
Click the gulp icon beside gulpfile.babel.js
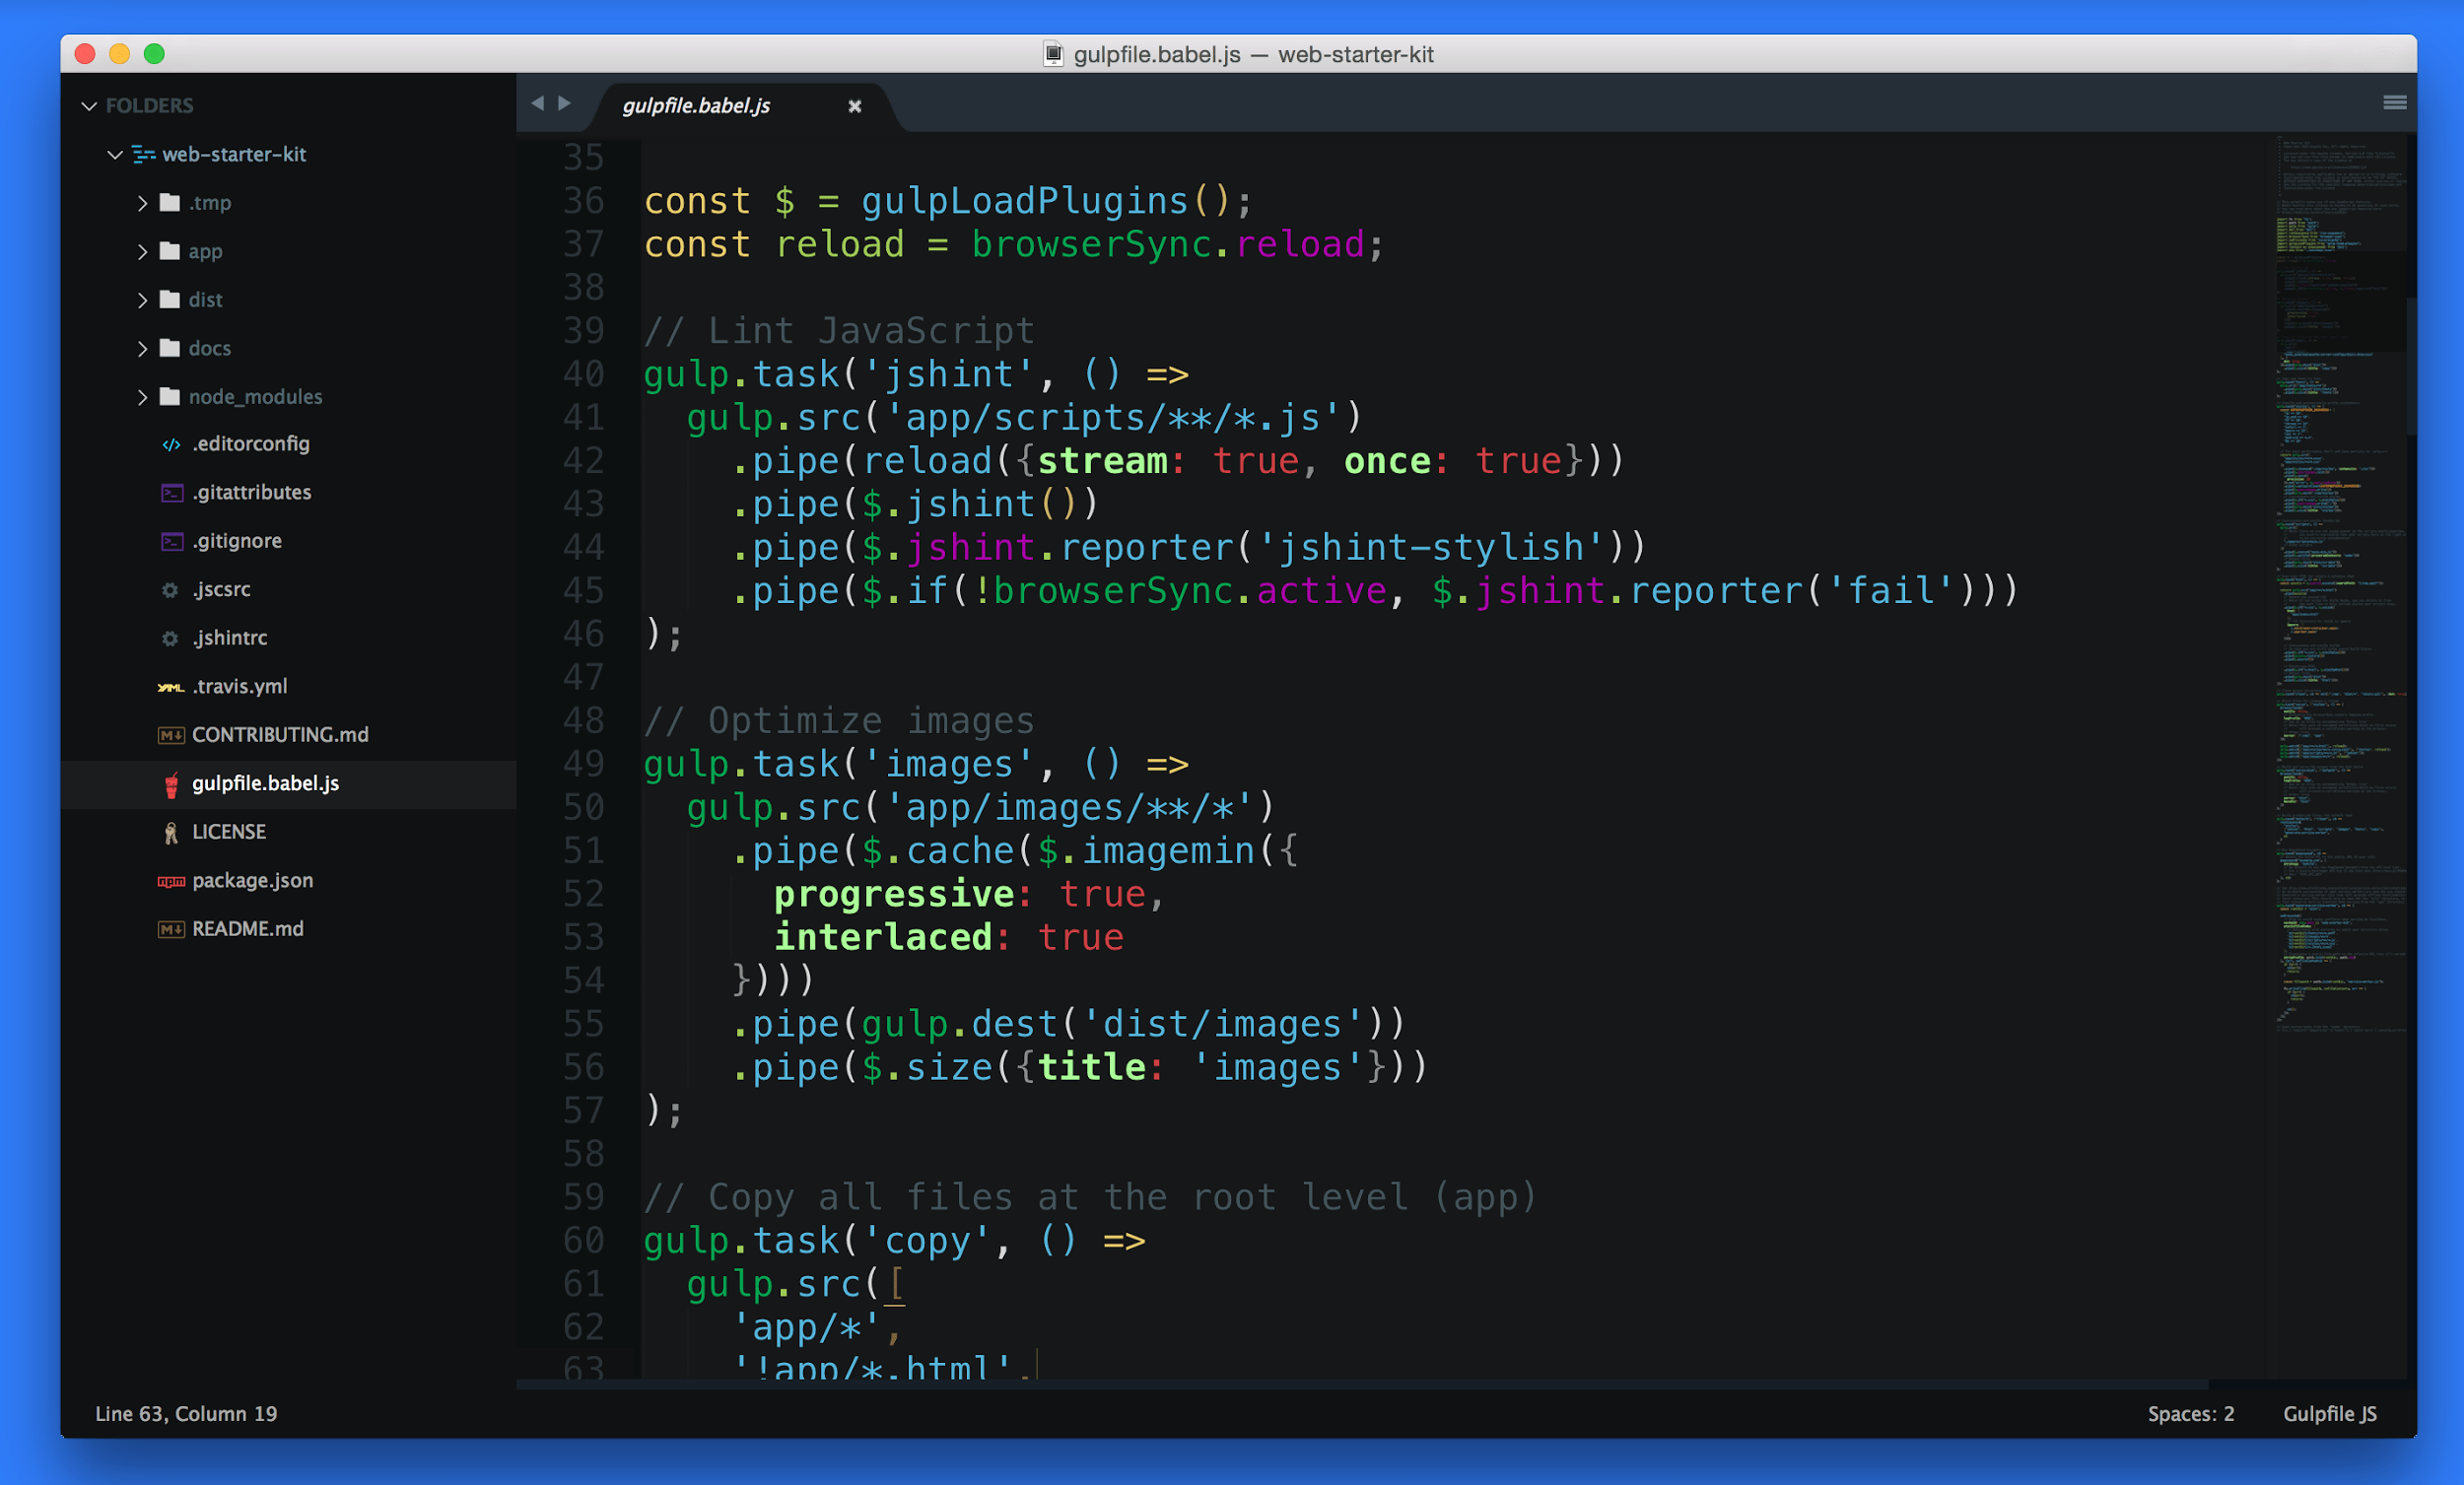click(171, 784)
